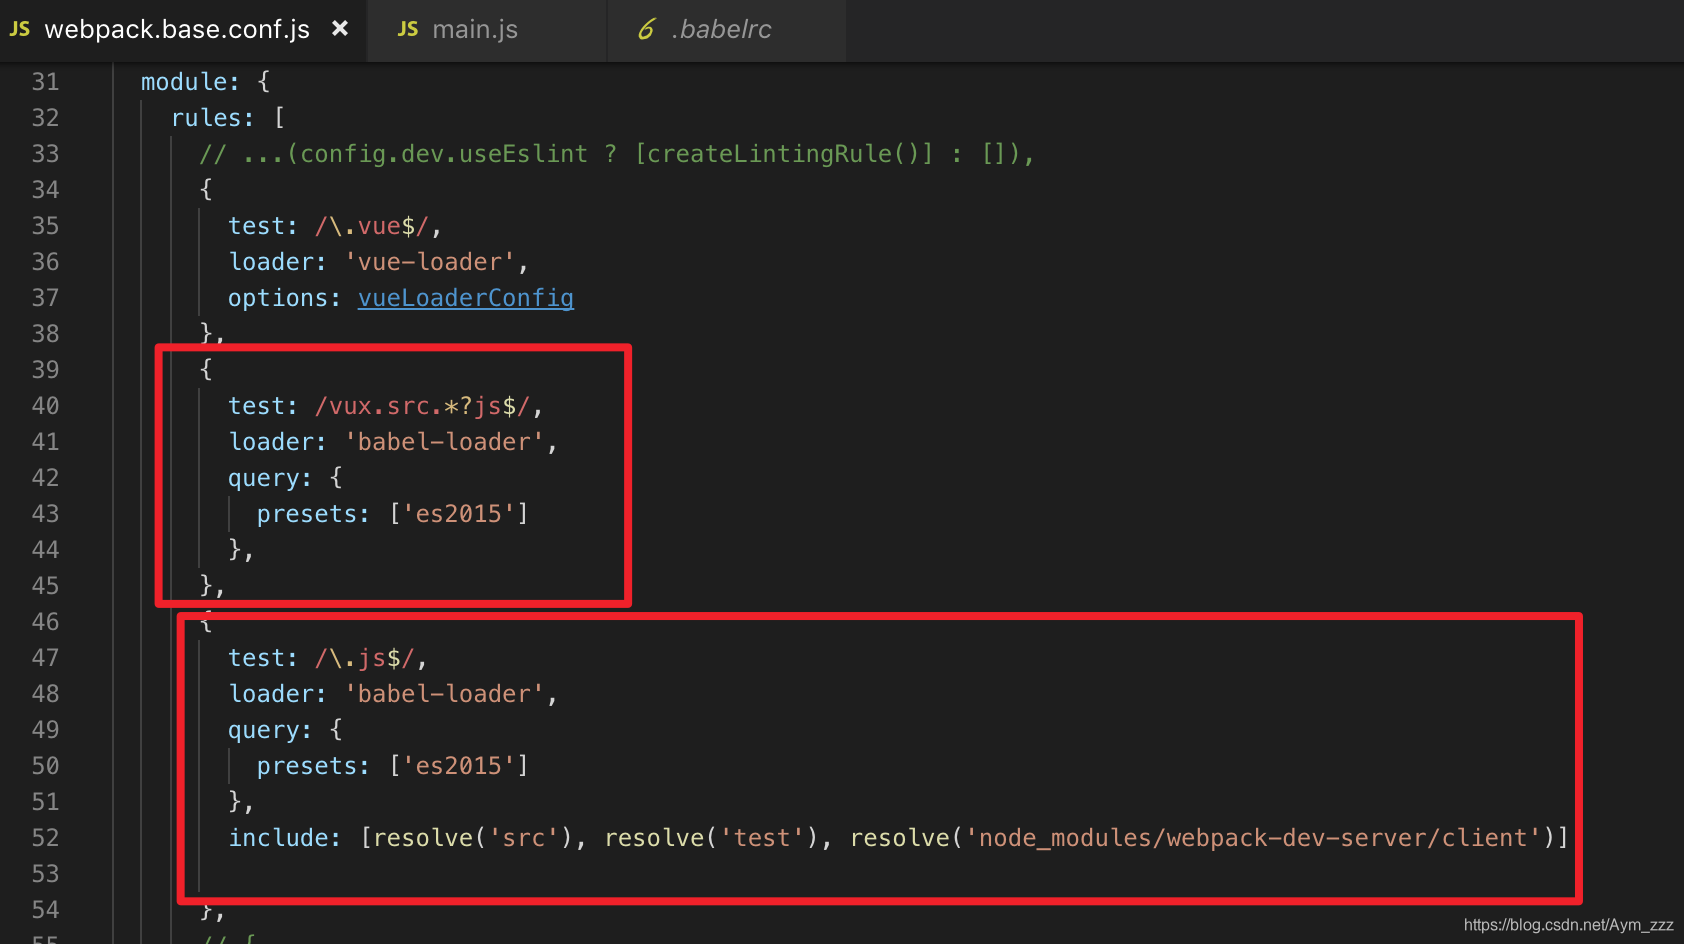This screenshot has width=1684, height=944.
Task: Click the 'node_modules/webpack-dev-server/client' string
Action: click(1253, 838)
